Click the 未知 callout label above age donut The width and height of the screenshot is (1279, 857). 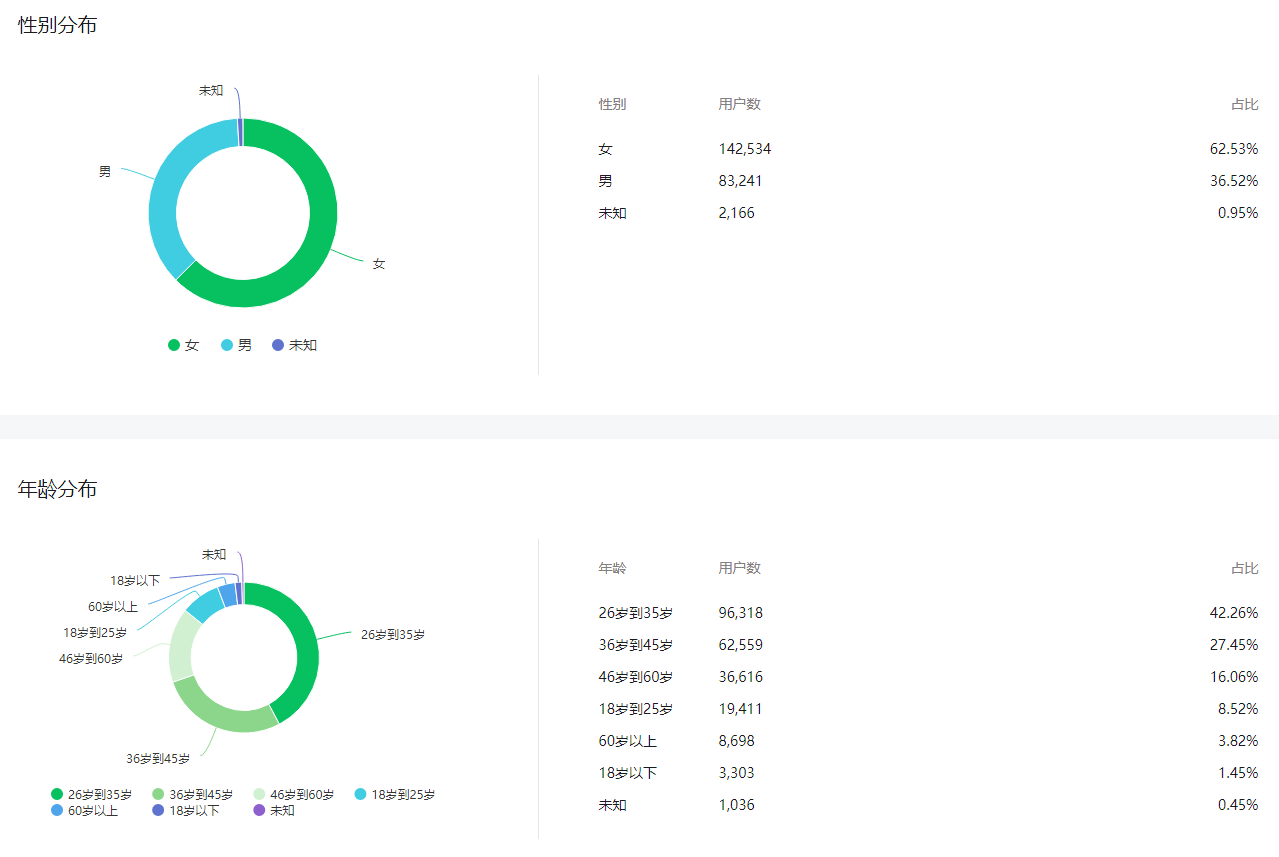pyautogui.click(x=214, y=554)
